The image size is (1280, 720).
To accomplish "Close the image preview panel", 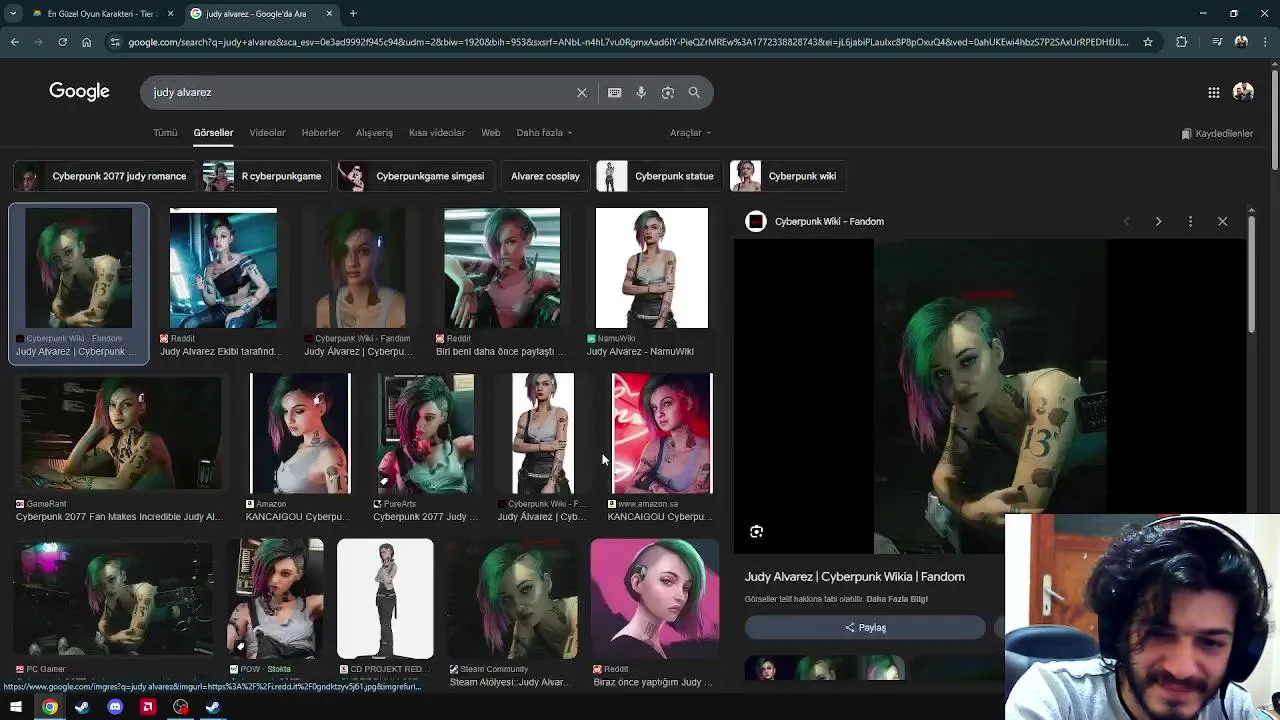I will tap(1222, 221).
